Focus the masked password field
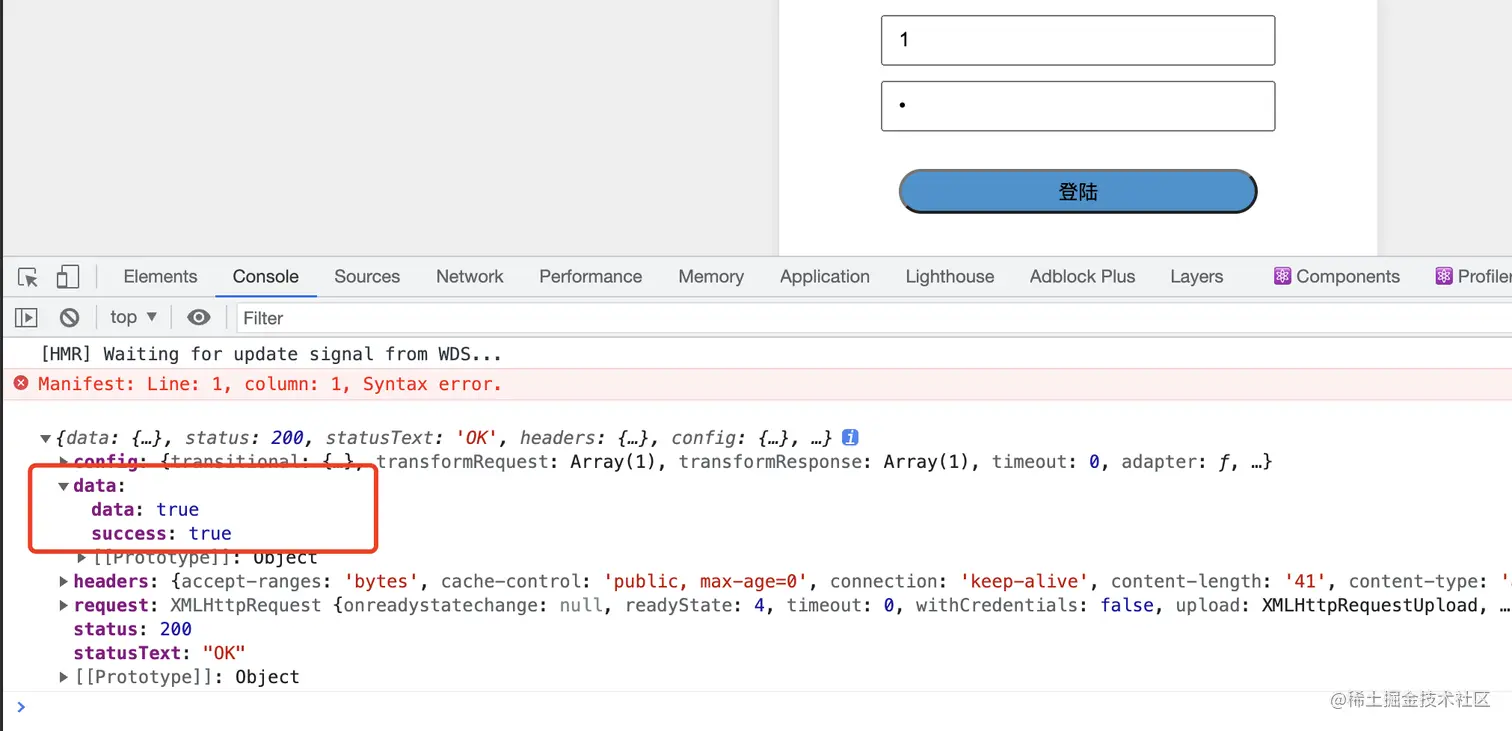 click(x=1078, y=106)
